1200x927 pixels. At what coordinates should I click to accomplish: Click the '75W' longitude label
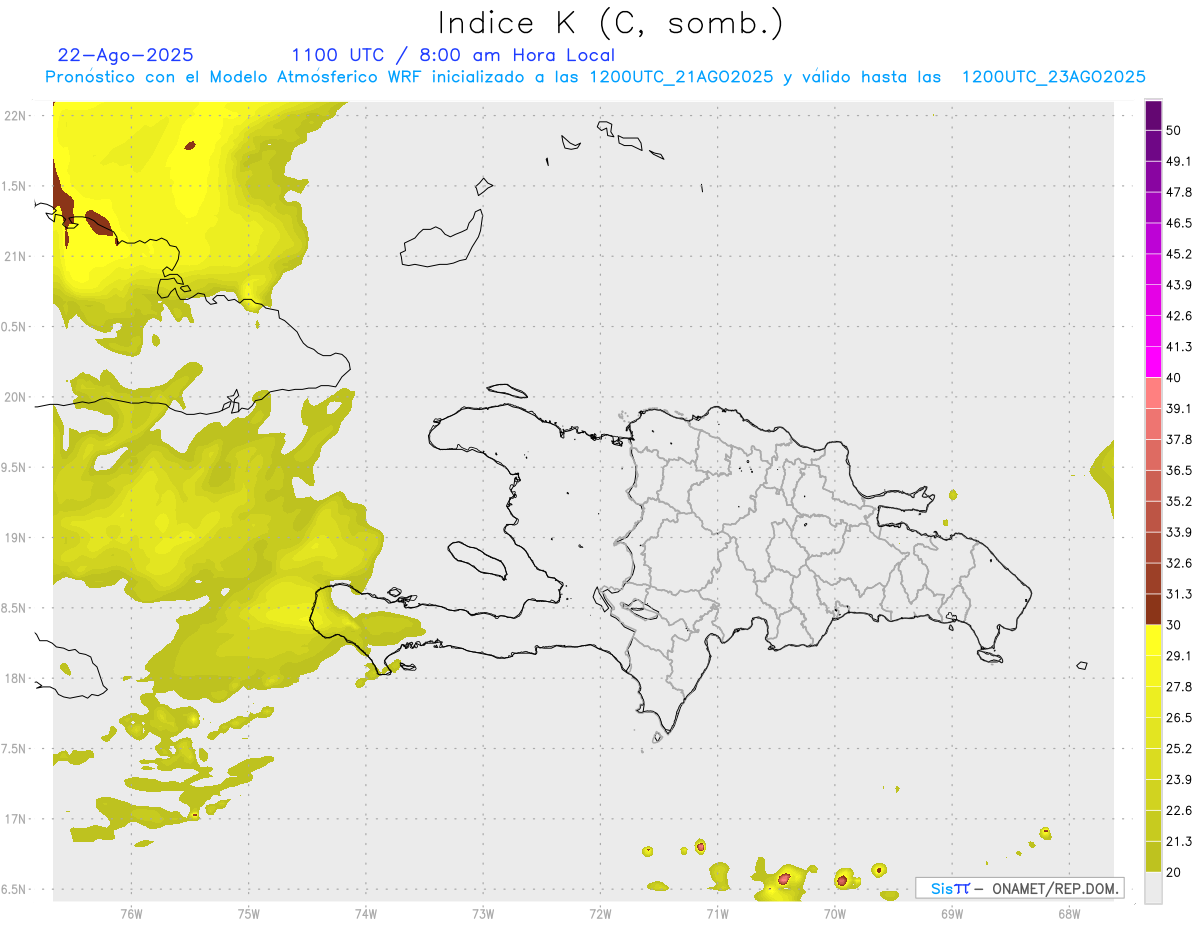click(249, 914)
